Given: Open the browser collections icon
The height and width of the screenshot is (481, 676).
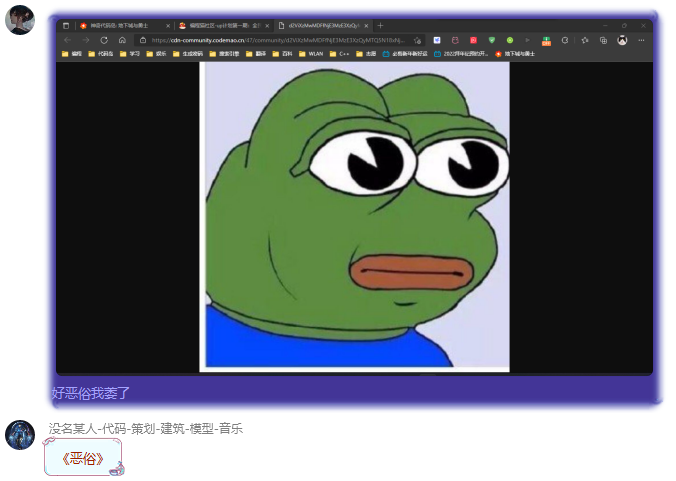Looking at the screenshot, I should tap(603, 40).
